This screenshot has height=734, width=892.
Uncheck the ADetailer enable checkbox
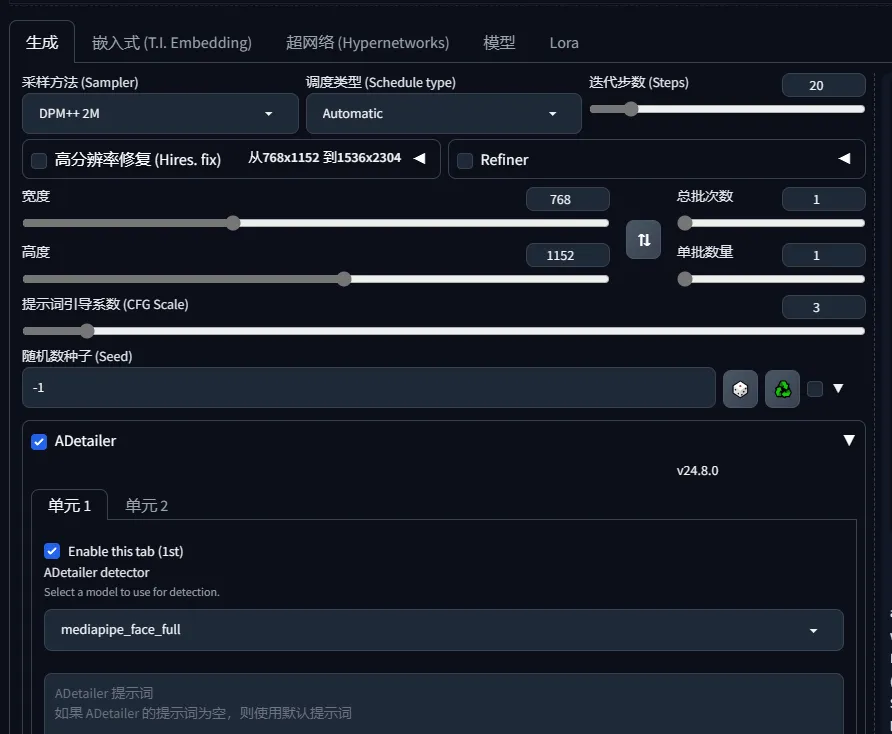coord(39,441)
